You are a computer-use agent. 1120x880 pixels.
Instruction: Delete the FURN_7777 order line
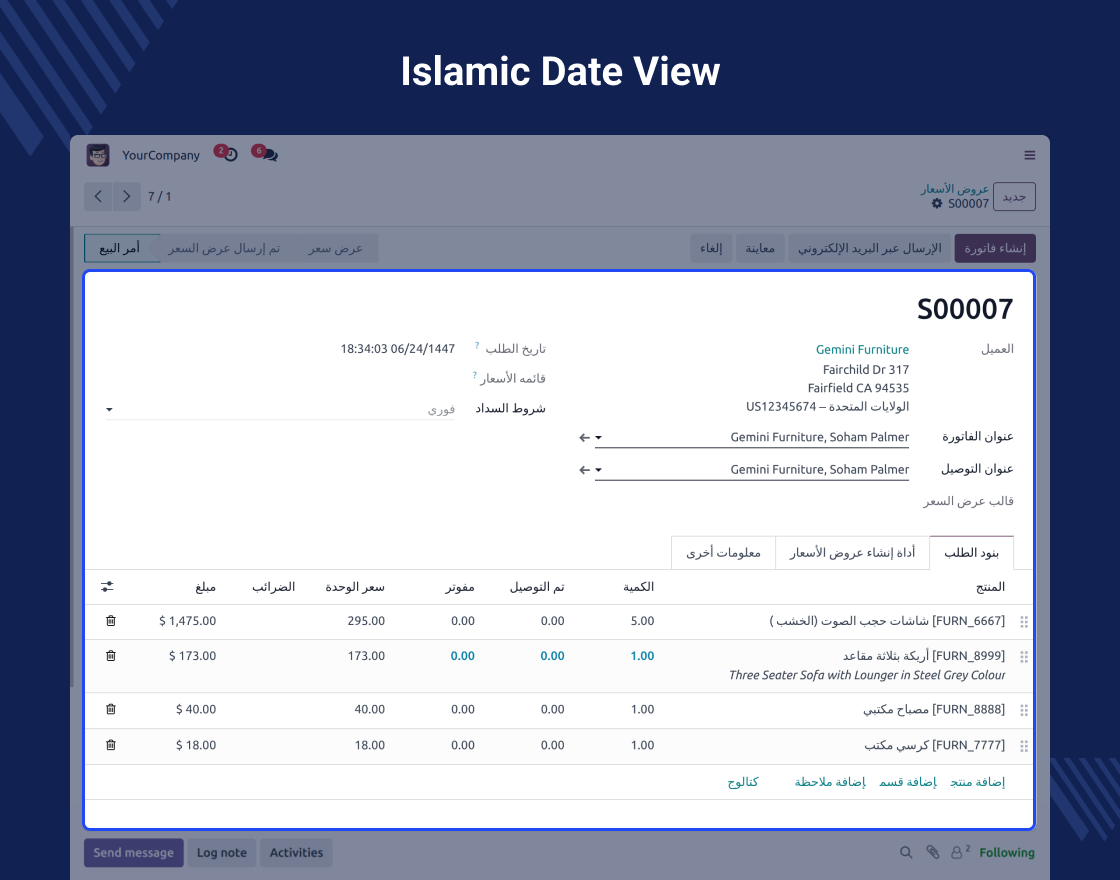click(x=111, y=745)
